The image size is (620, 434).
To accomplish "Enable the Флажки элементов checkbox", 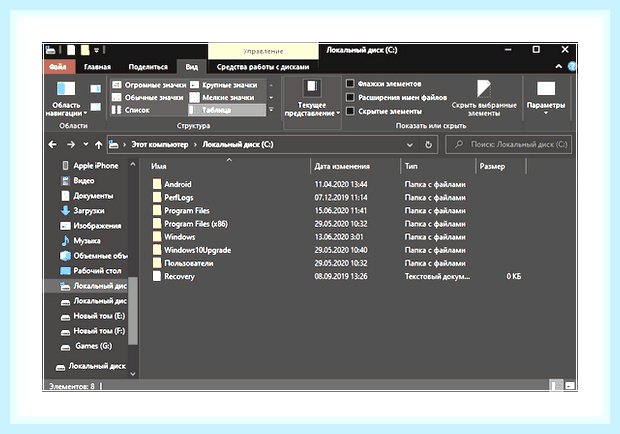I will [350, 83].
